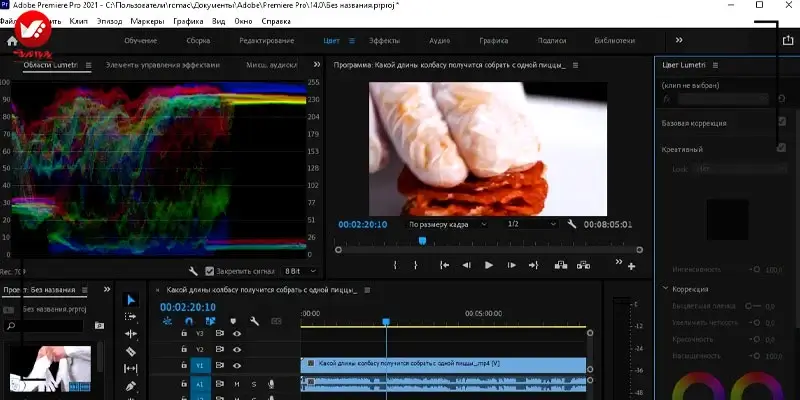800x400 pixels.
Task: Click the Quick Export share icon
Action: 788,40
